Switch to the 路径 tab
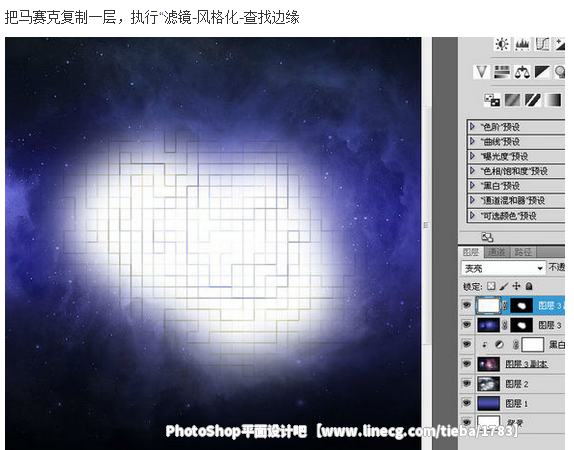The height and width of the screenshot is (450, 574). (x=523, y=252)
